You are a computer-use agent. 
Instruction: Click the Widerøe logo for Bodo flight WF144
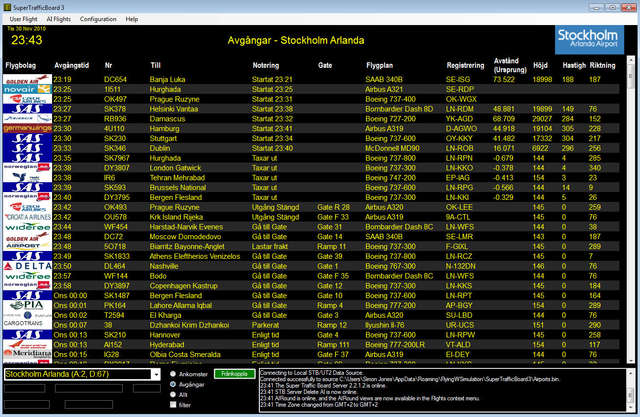27,276
